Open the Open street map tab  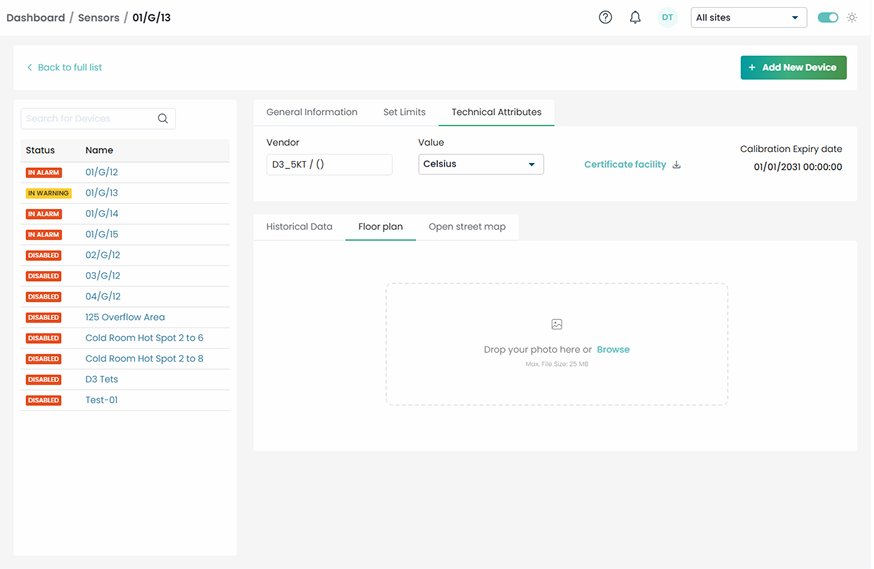(x=467, y=227)
